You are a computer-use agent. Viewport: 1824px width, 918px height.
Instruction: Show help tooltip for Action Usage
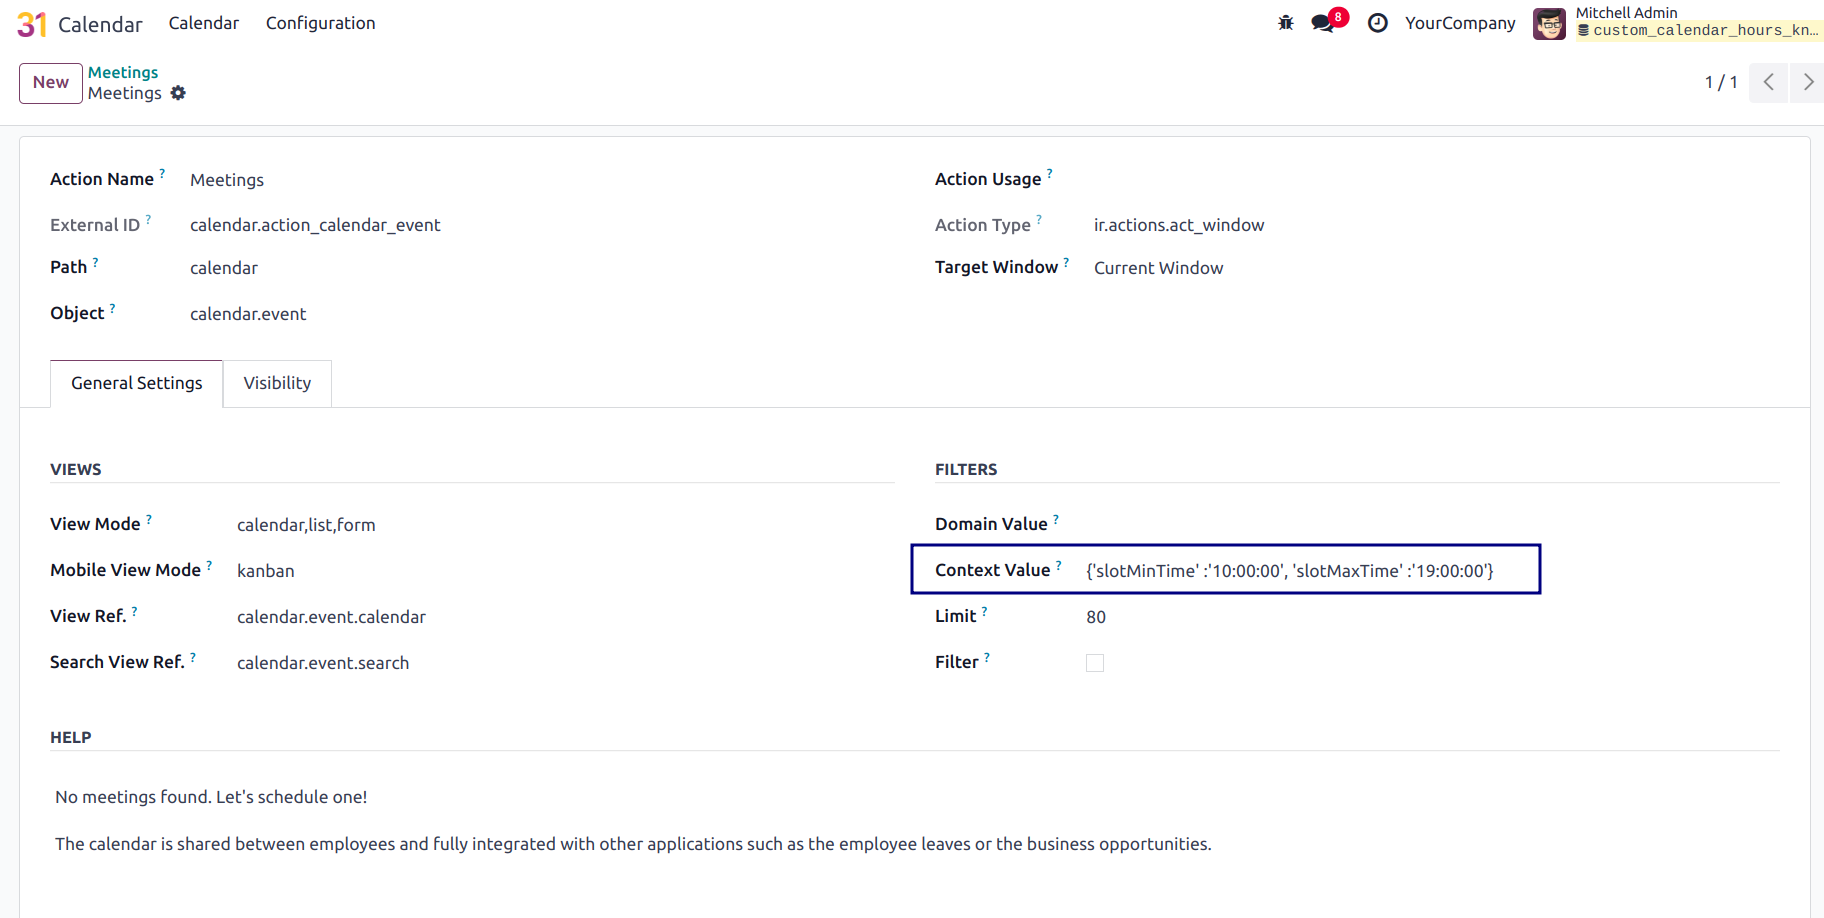pyautogui.click(x=1049, y=174)
